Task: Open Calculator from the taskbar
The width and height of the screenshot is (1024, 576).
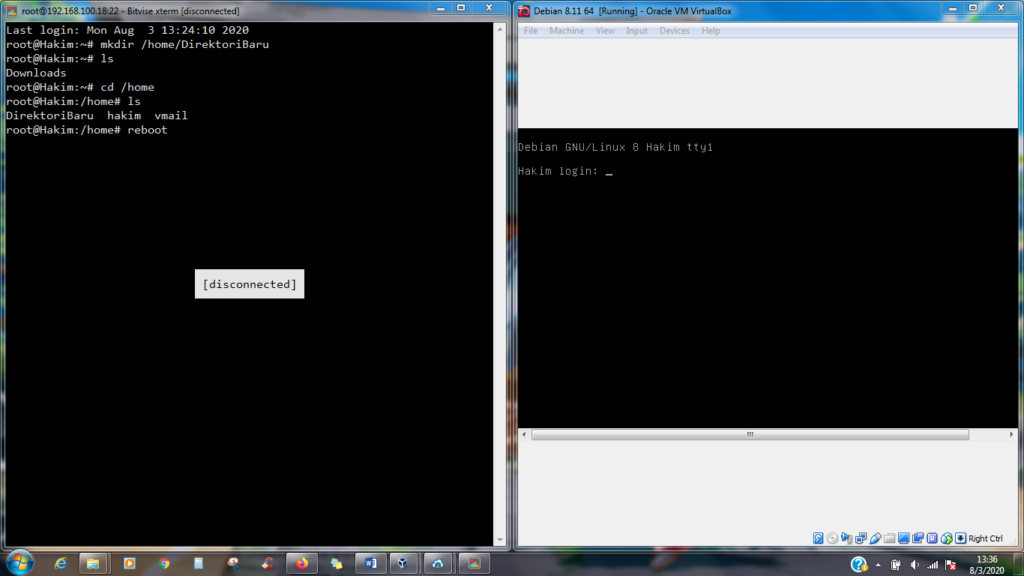Action: tap(199, 563)
